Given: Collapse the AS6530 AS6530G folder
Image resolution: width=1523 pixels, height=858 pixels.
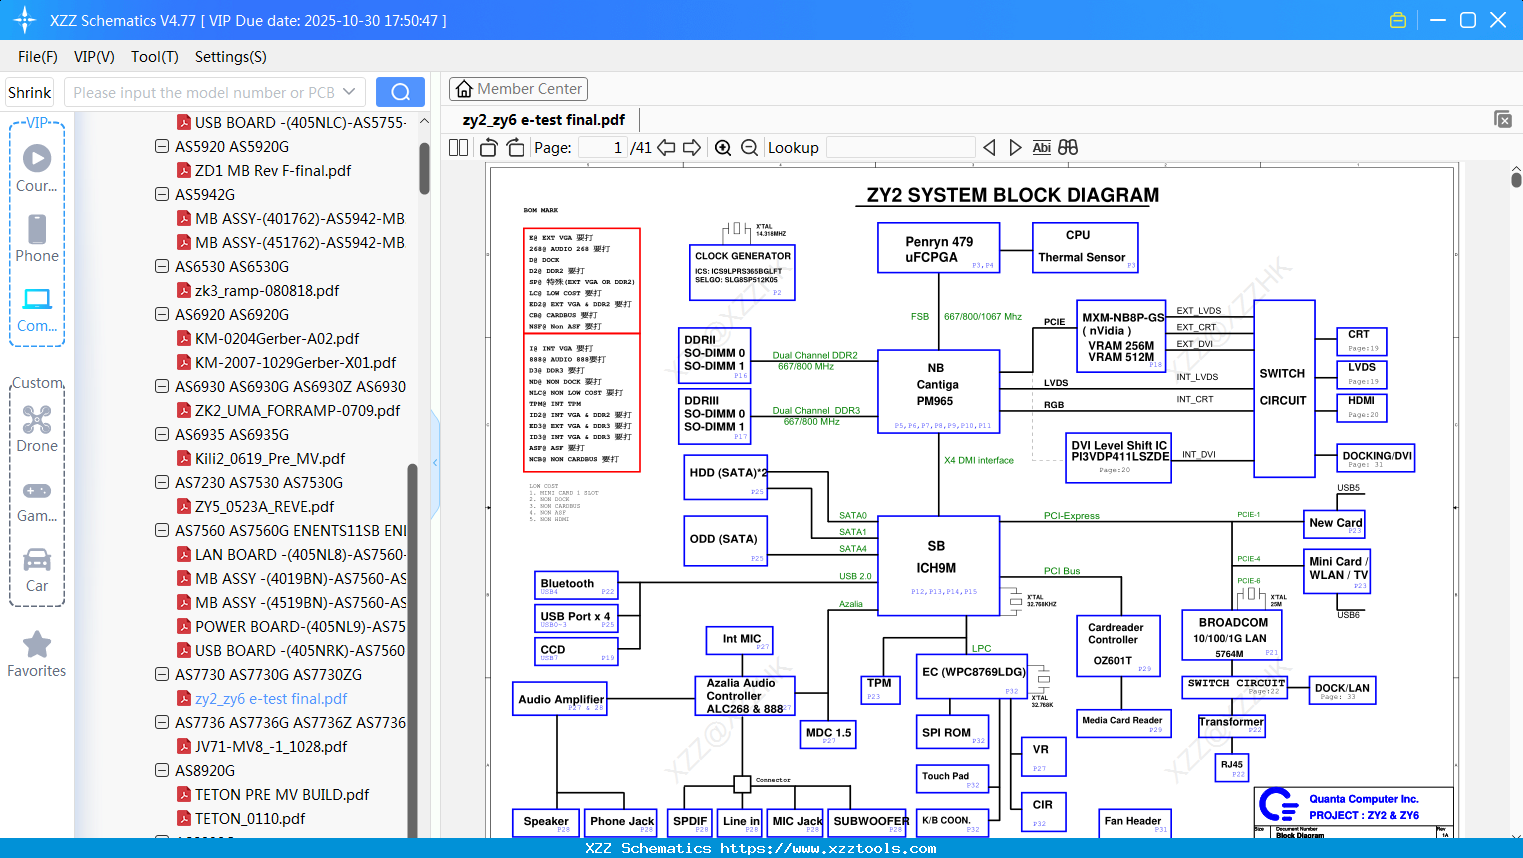Looking at the screenshot, I should tap(162, 266).
